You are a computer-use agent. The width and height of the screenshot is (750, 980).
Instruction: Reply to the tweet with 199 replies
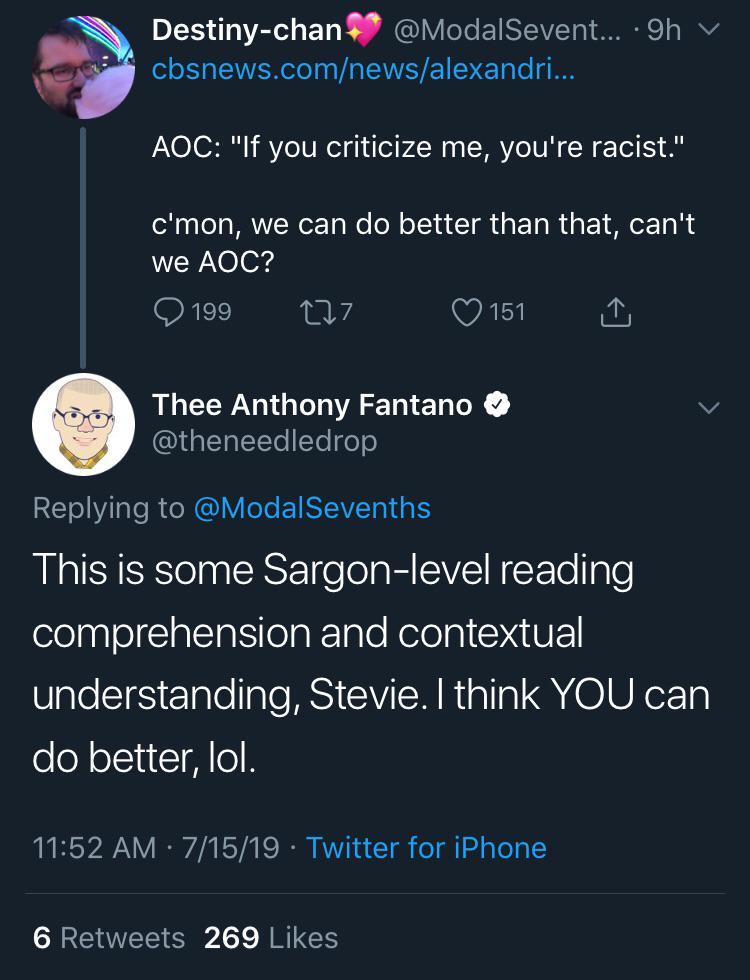pos(169,313)
